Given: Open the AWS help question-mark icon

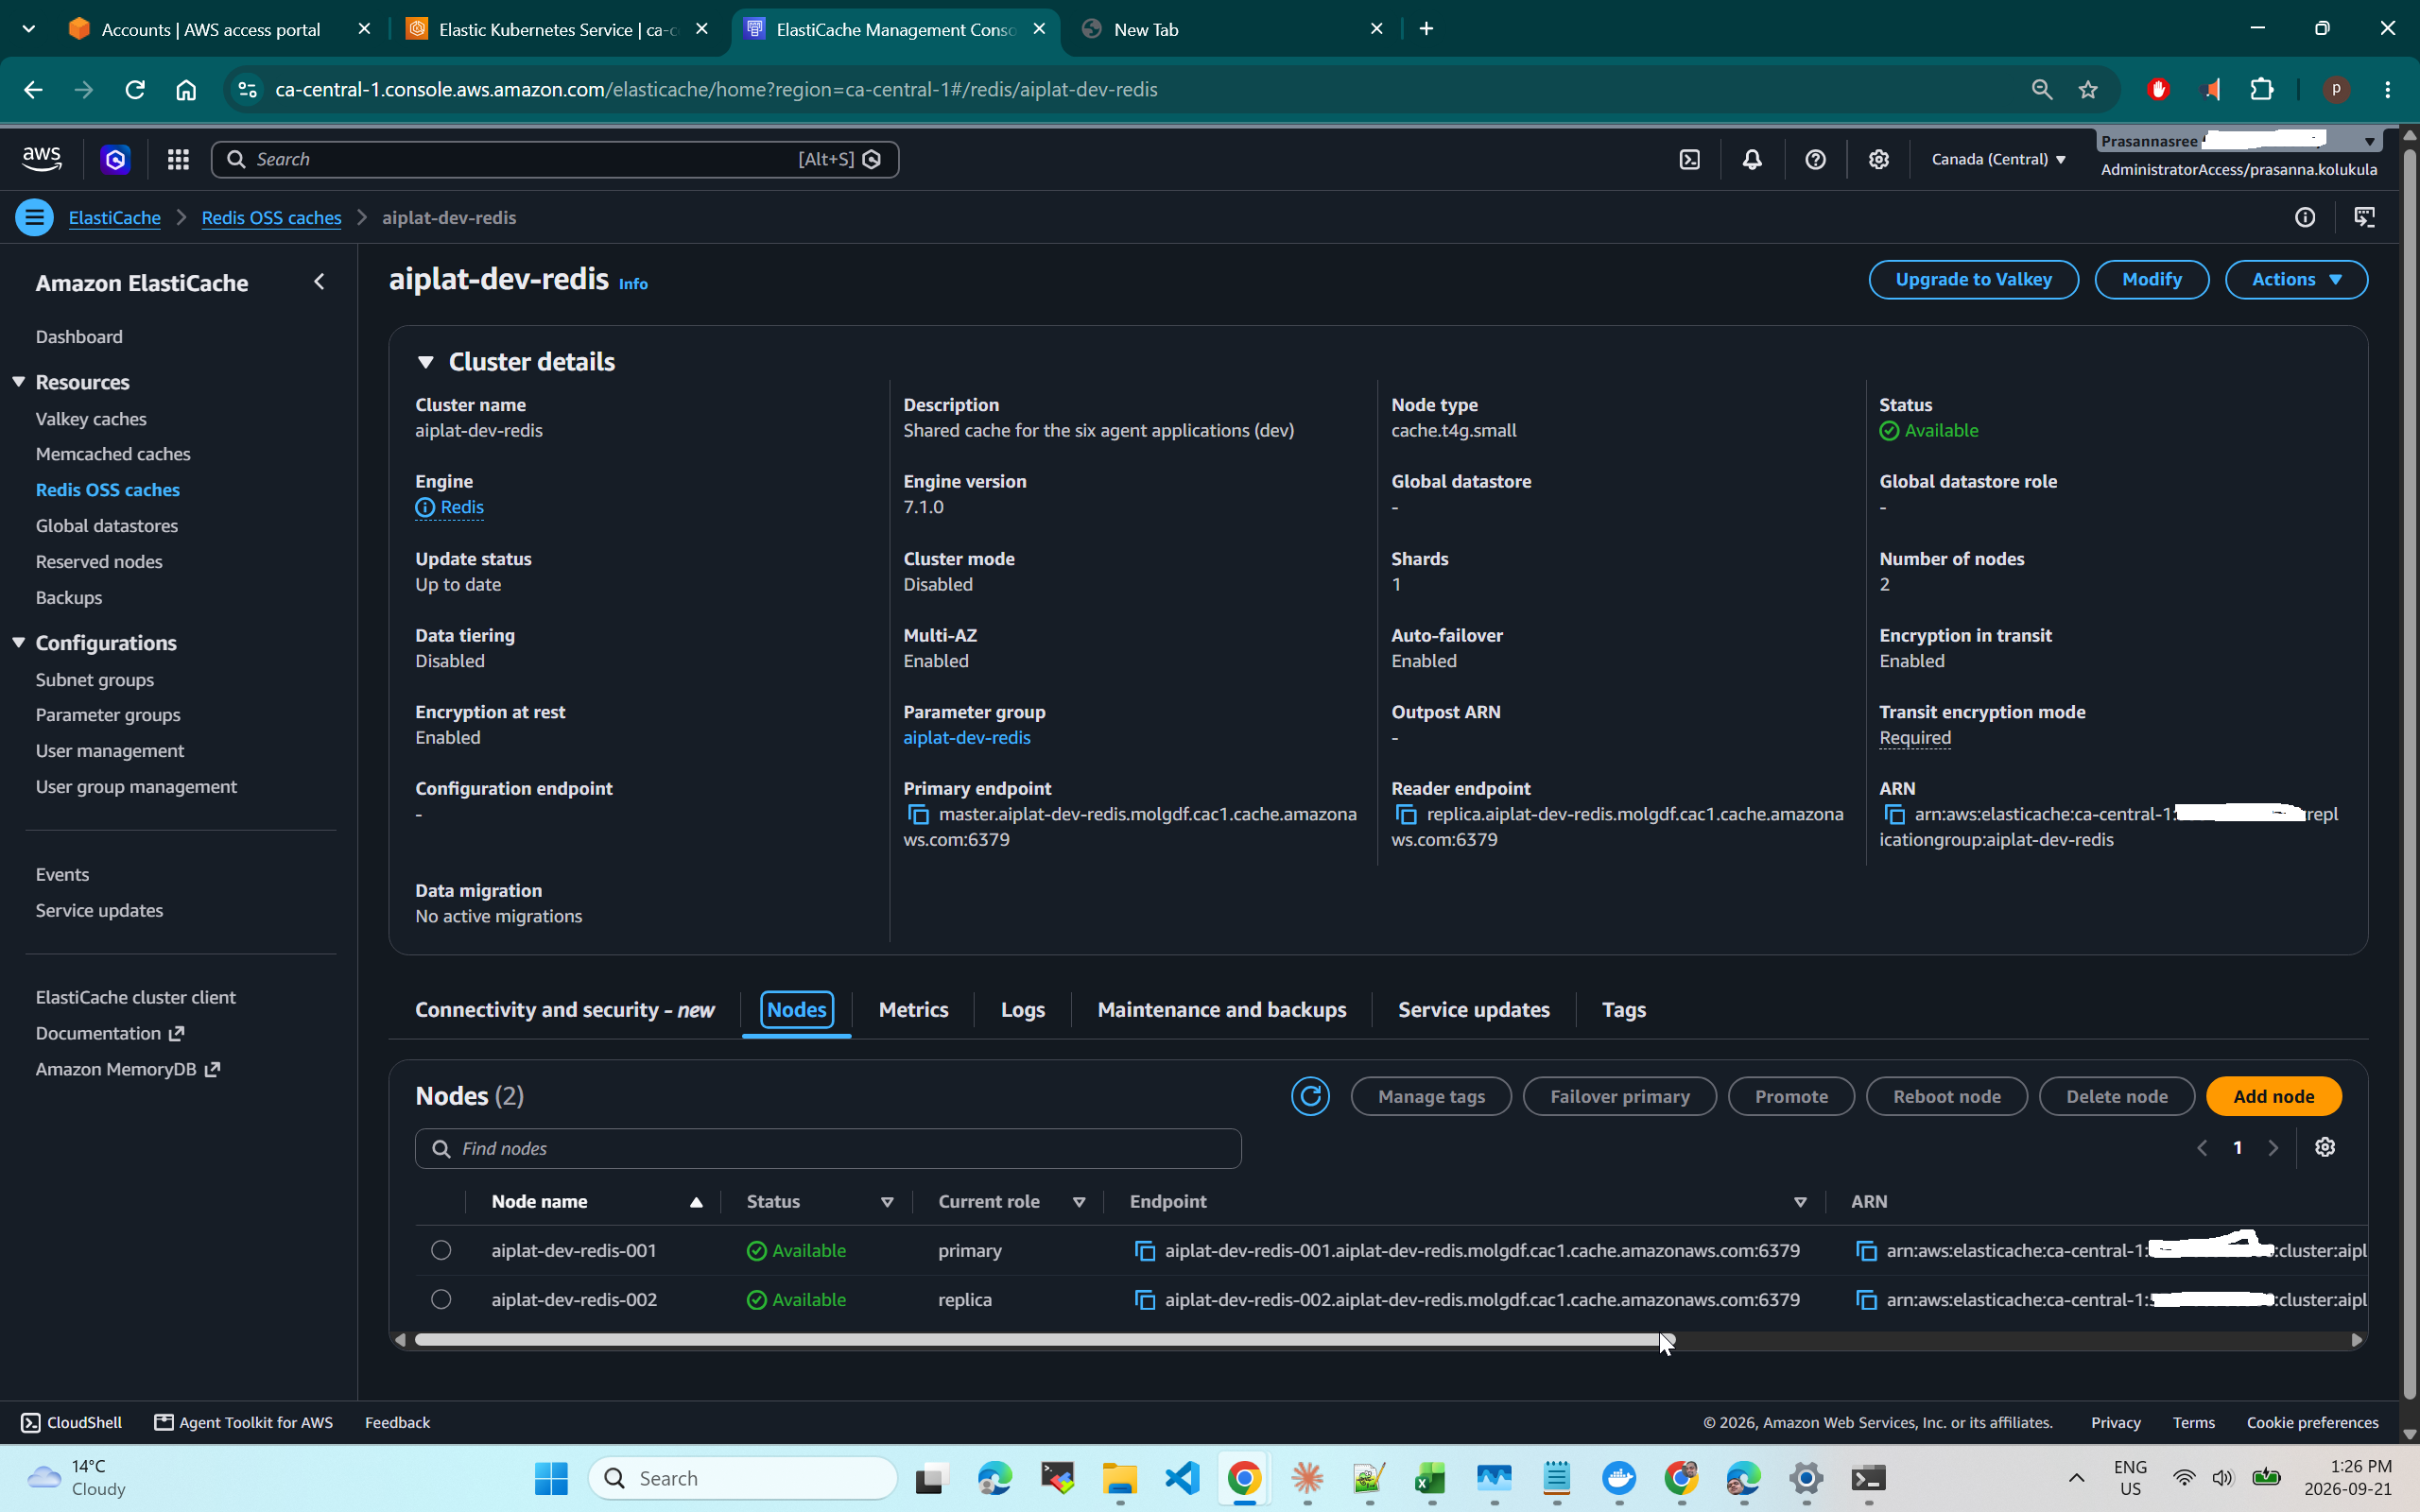Looking at the screenshot, I should pos(1815,159).
